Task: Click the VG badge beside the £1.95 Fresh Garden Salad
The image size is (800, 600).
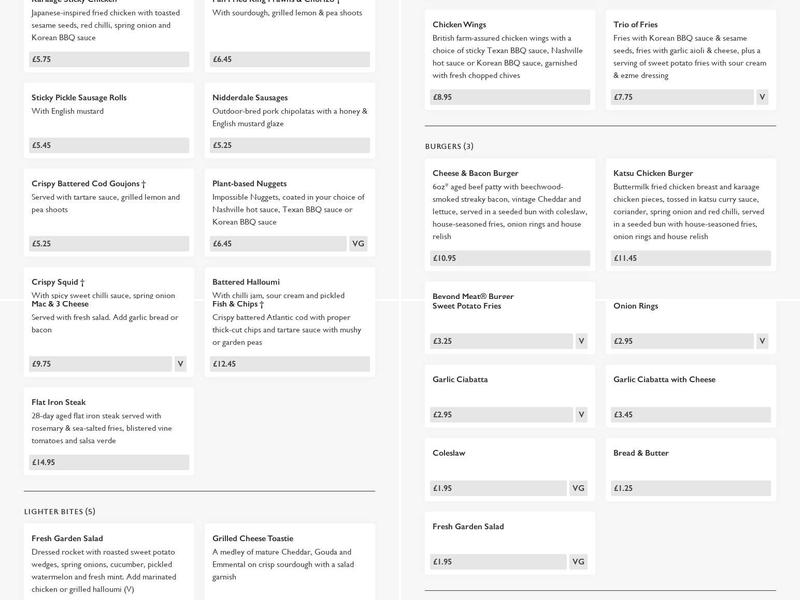Action: (578, 562)
